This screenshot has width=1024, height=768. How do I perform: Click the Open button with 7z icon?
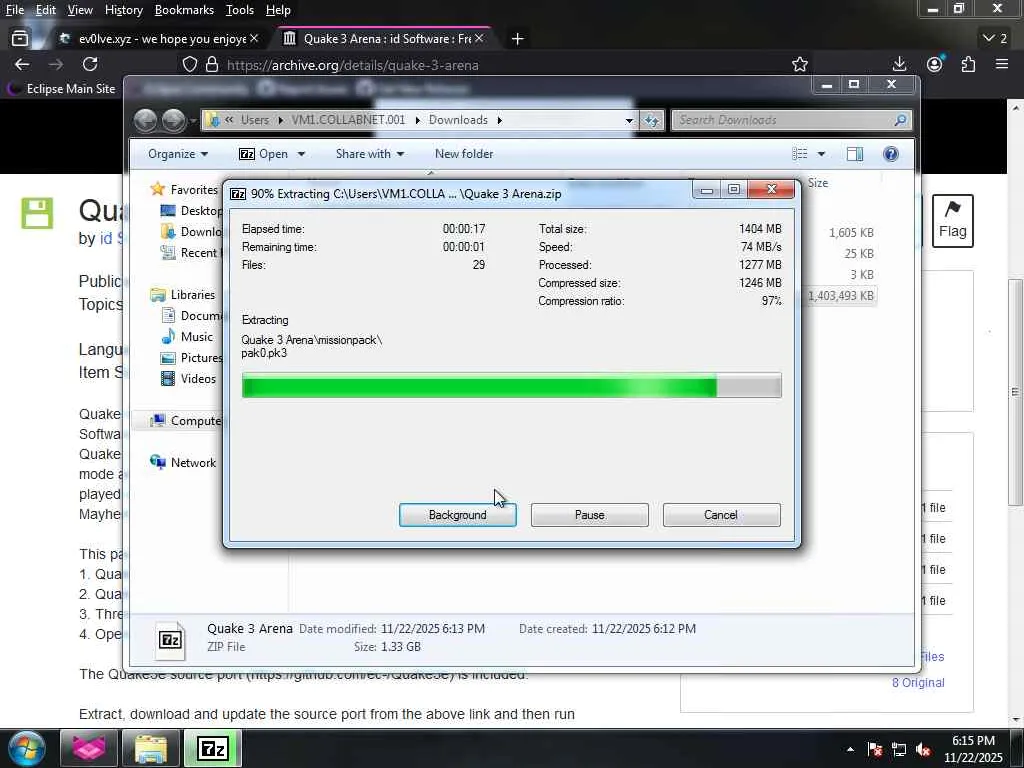(263, 154)
